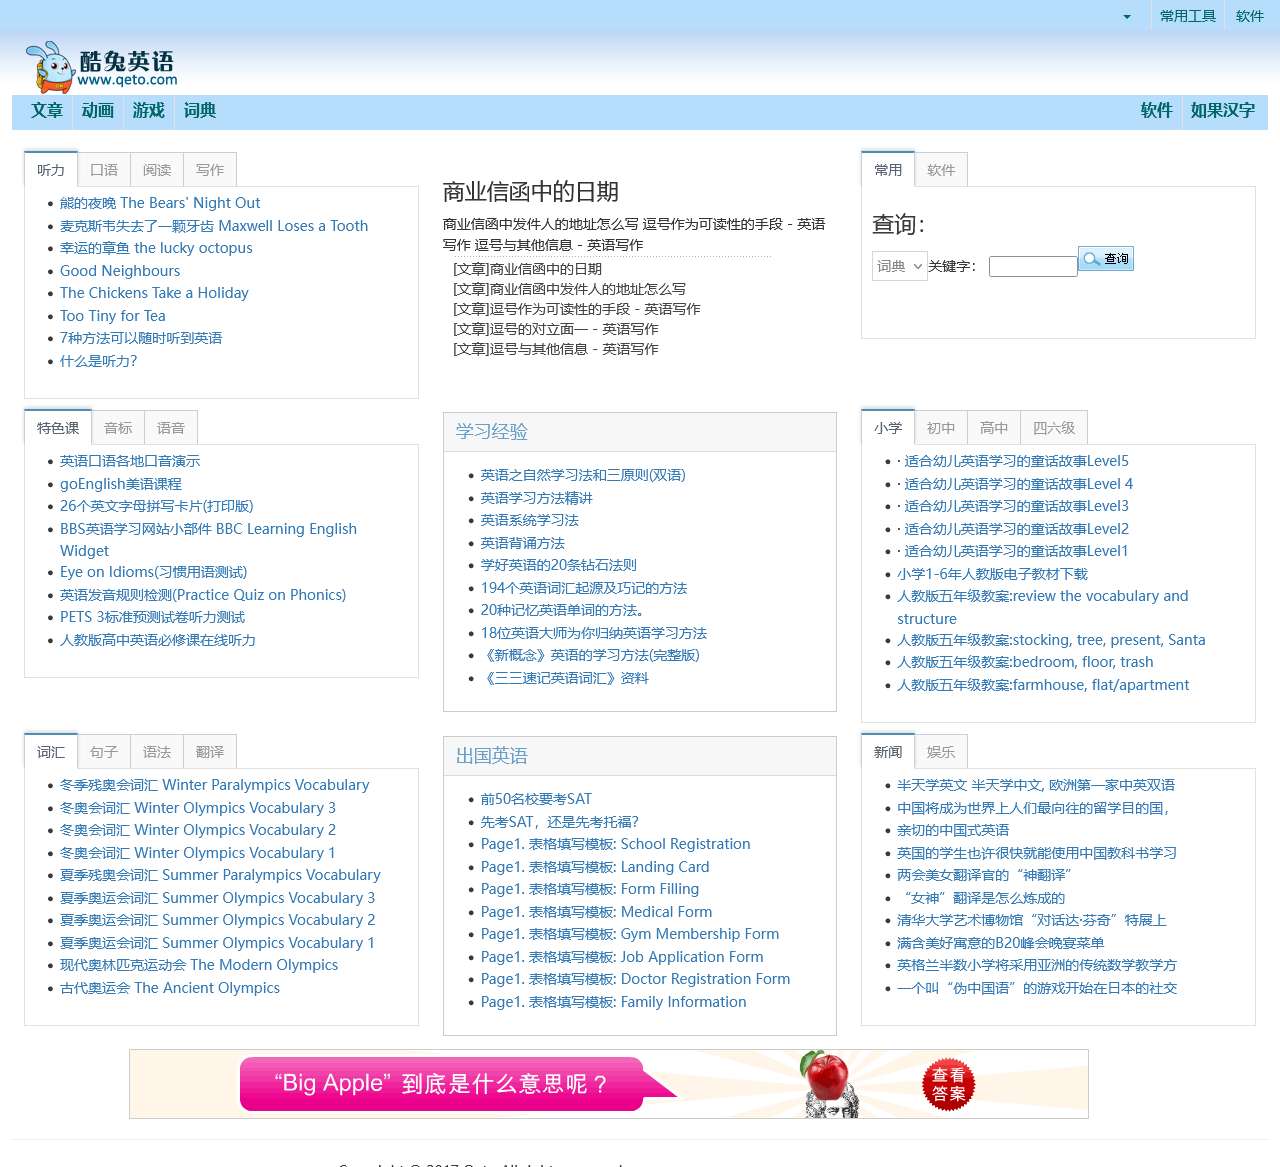Select the 四六级 tab
1280x1167 pixels.
(x=1053, y=428)
